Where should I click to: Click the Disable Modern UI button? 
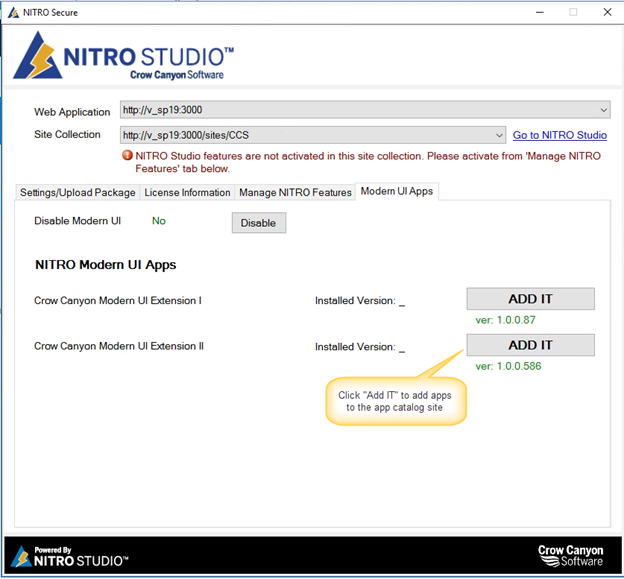pos(259,223)
